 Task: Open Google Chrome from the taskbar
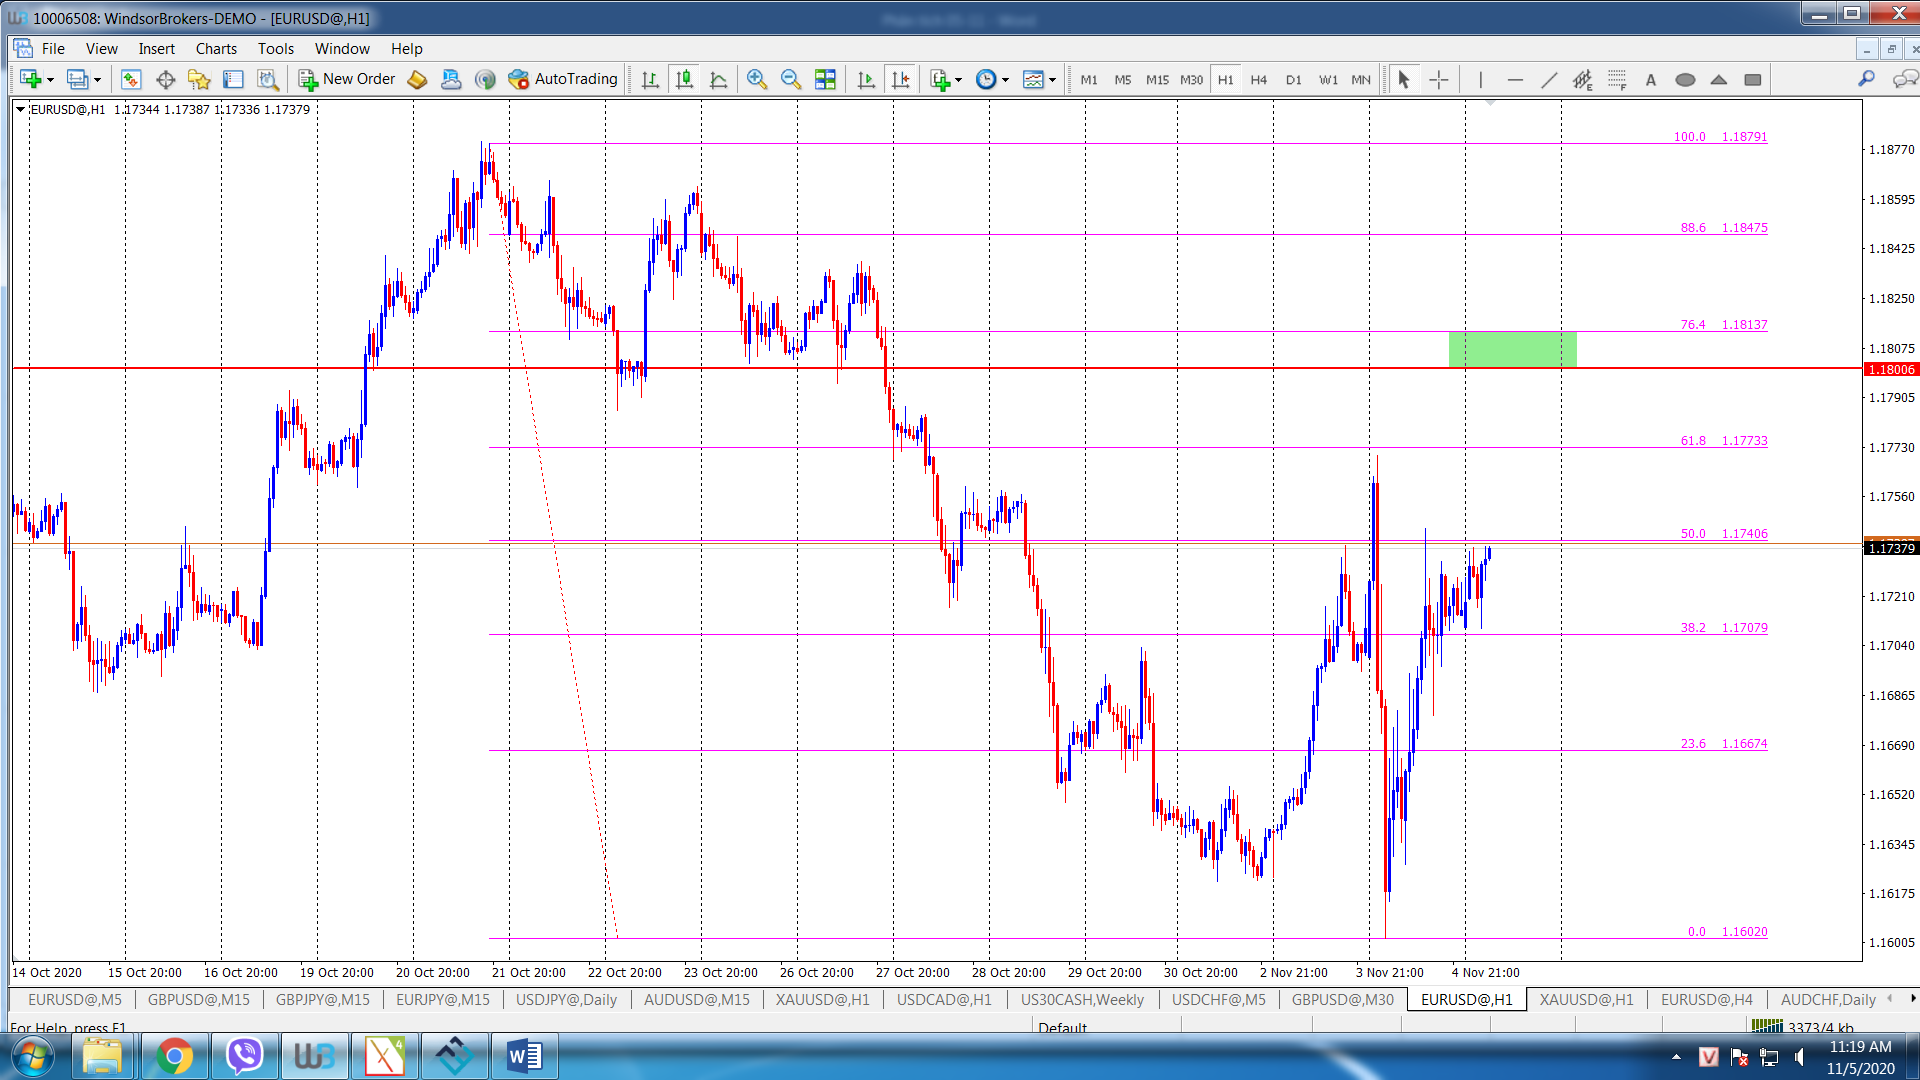tap(174, 1056)
